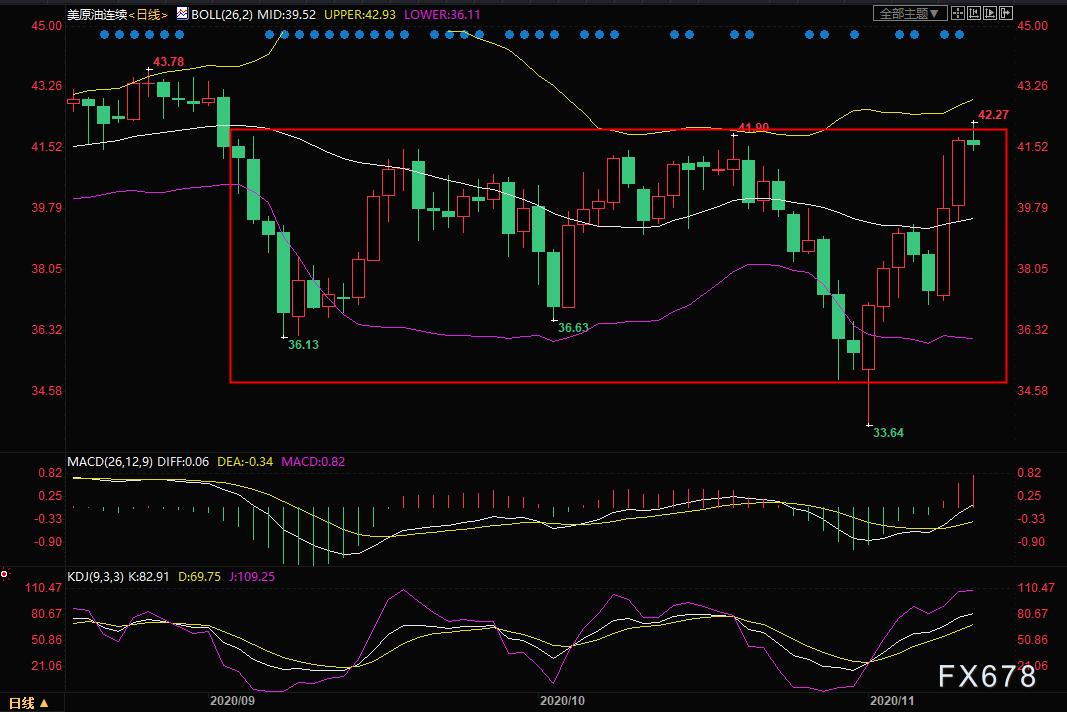Click the 42.27 latest price label

point(992,115)
